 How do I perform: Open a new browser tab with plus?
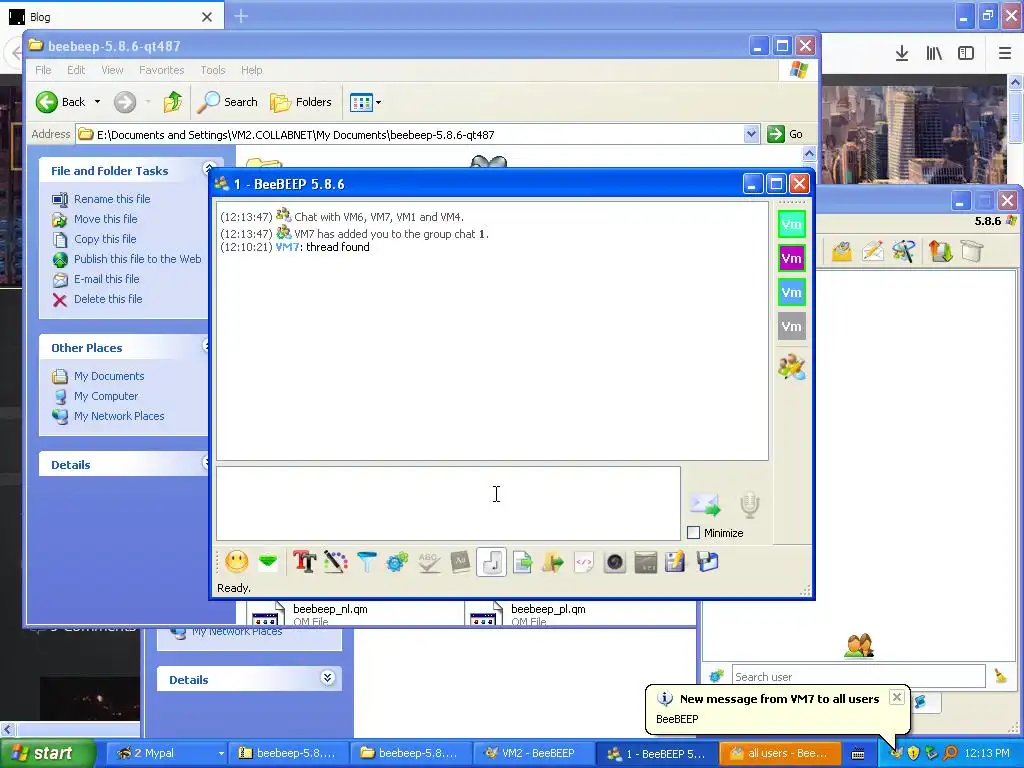click(x=241, y=16)
